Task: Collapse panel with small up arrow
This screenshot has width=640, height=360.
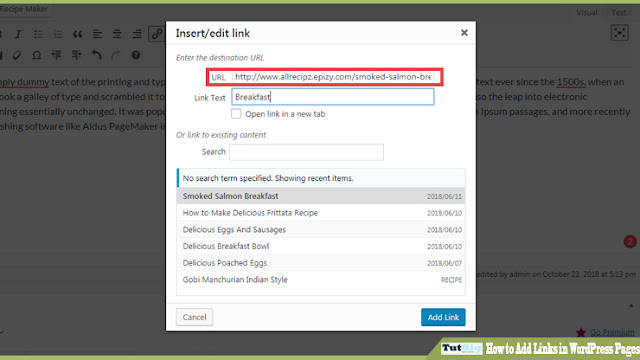Action: pyautogui.click(x=631, y=305)
